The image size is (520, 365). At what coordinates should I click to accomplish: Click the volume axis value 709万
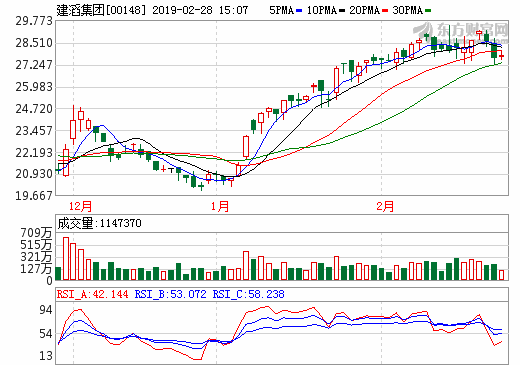pos(36,233)
